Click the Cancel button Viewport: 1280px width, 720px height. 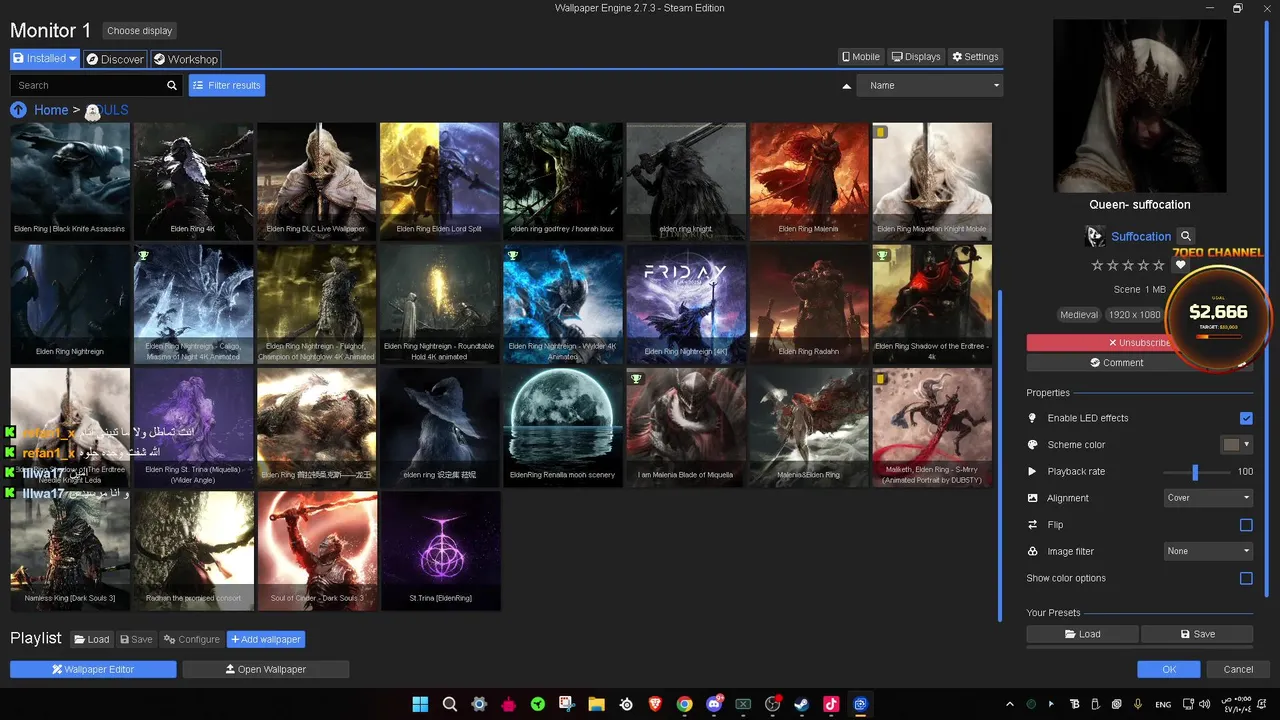click(1238, 669)
